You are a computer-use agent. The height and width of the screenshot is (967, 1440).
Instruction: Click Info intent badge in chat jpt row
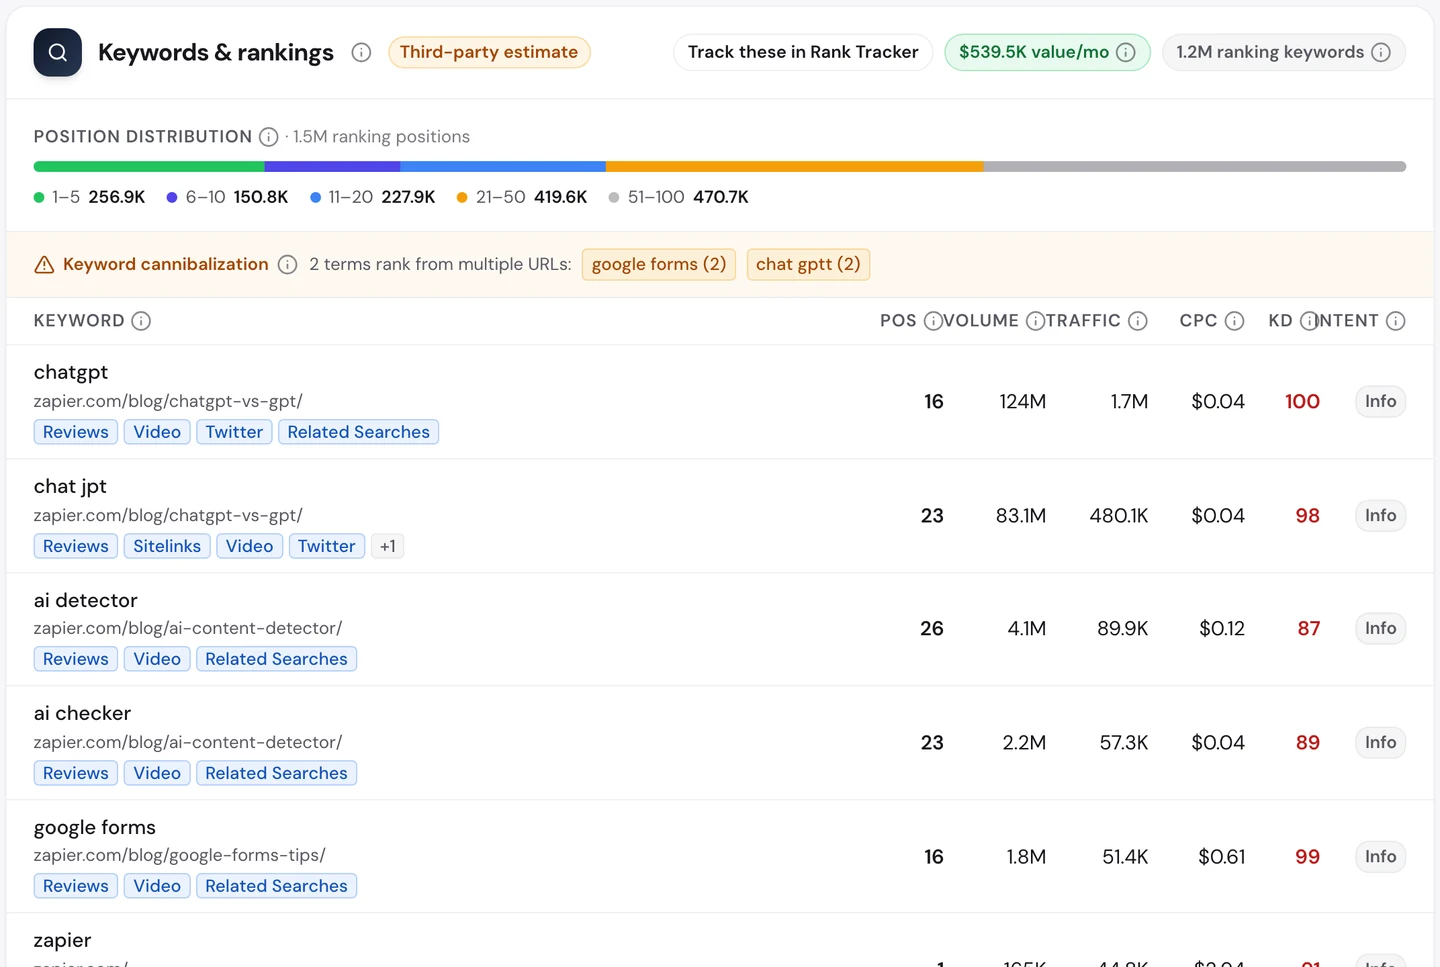point(1380,516)
